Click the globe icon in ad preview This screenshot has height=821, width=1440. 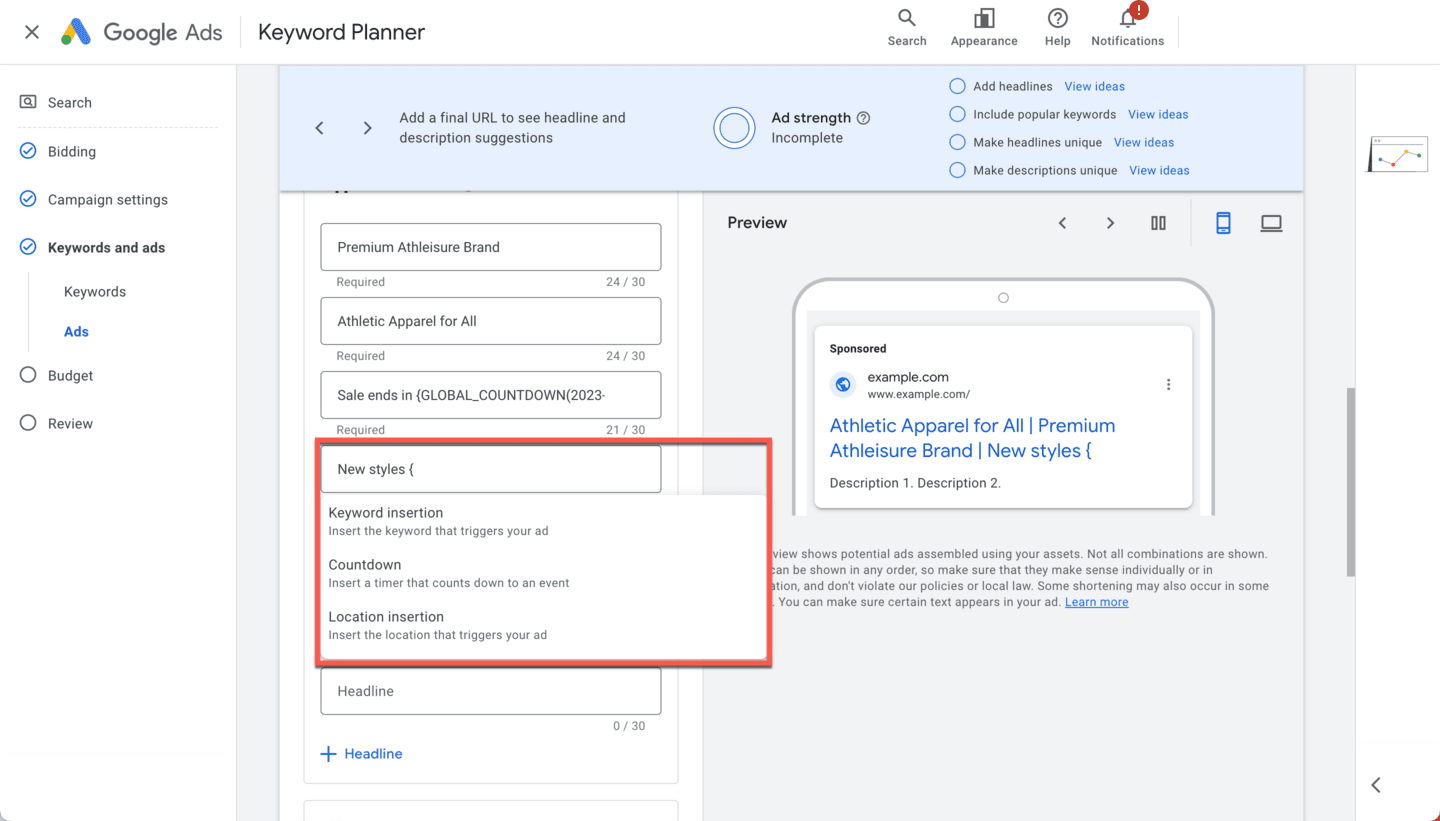(x=843, y=384)
